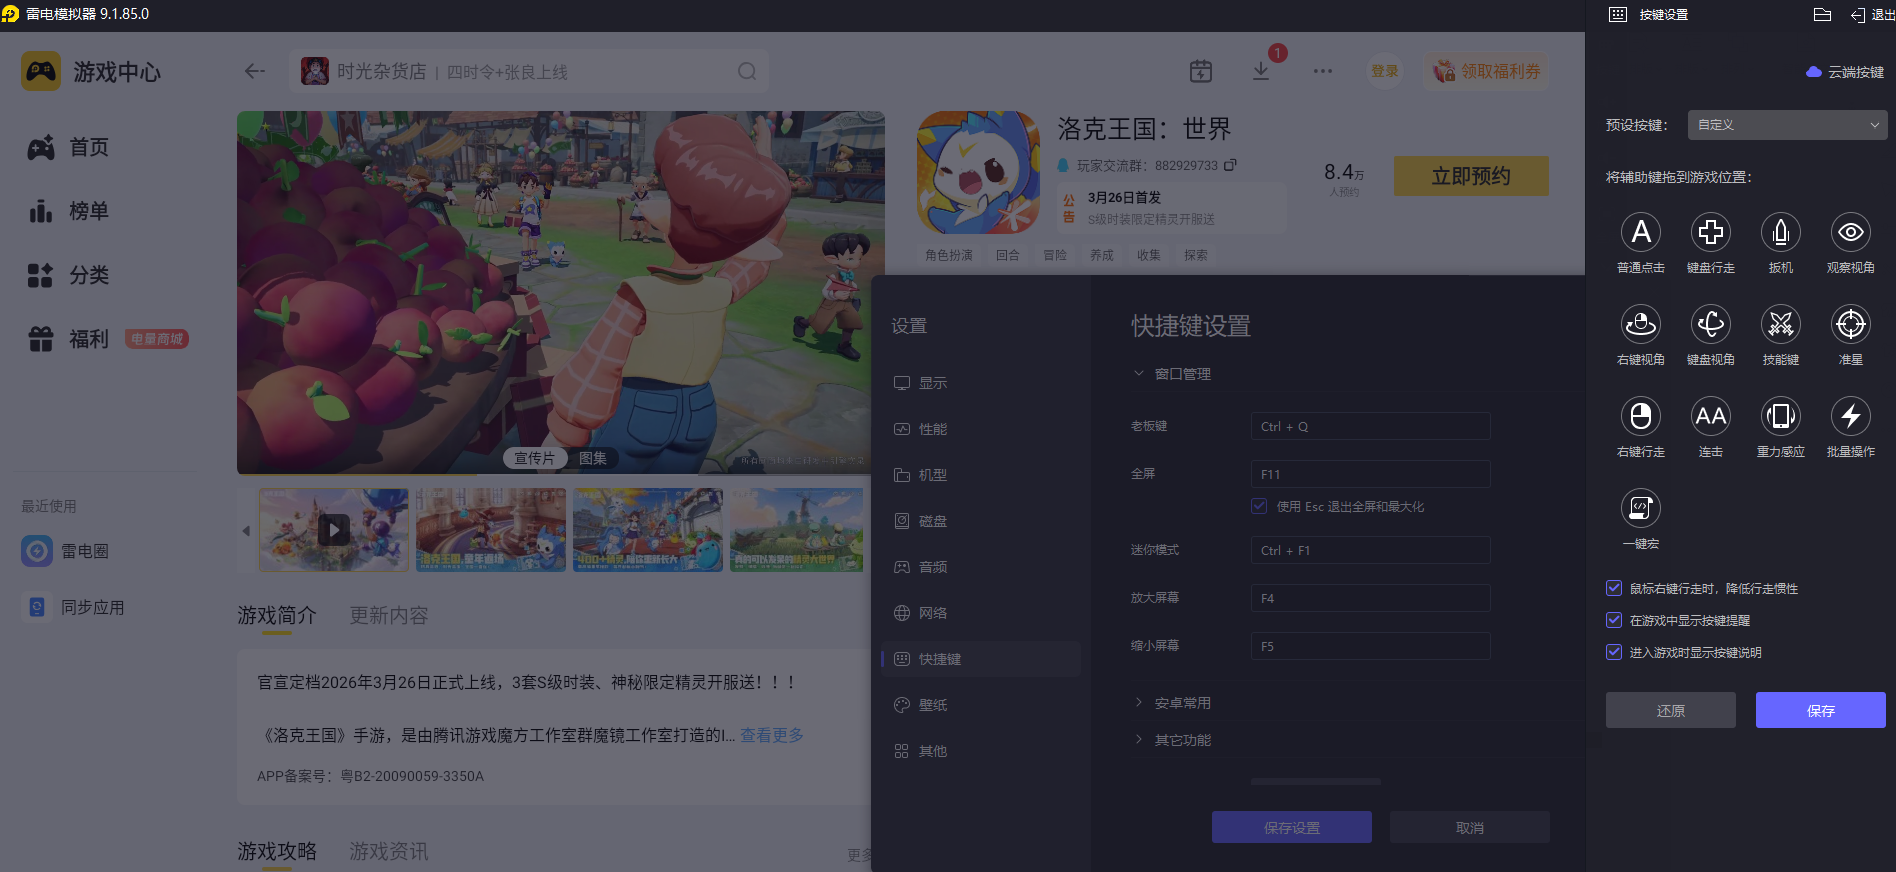
Task: Select the 键盘行走 D-pad key icon
Action: point(1711,232)
